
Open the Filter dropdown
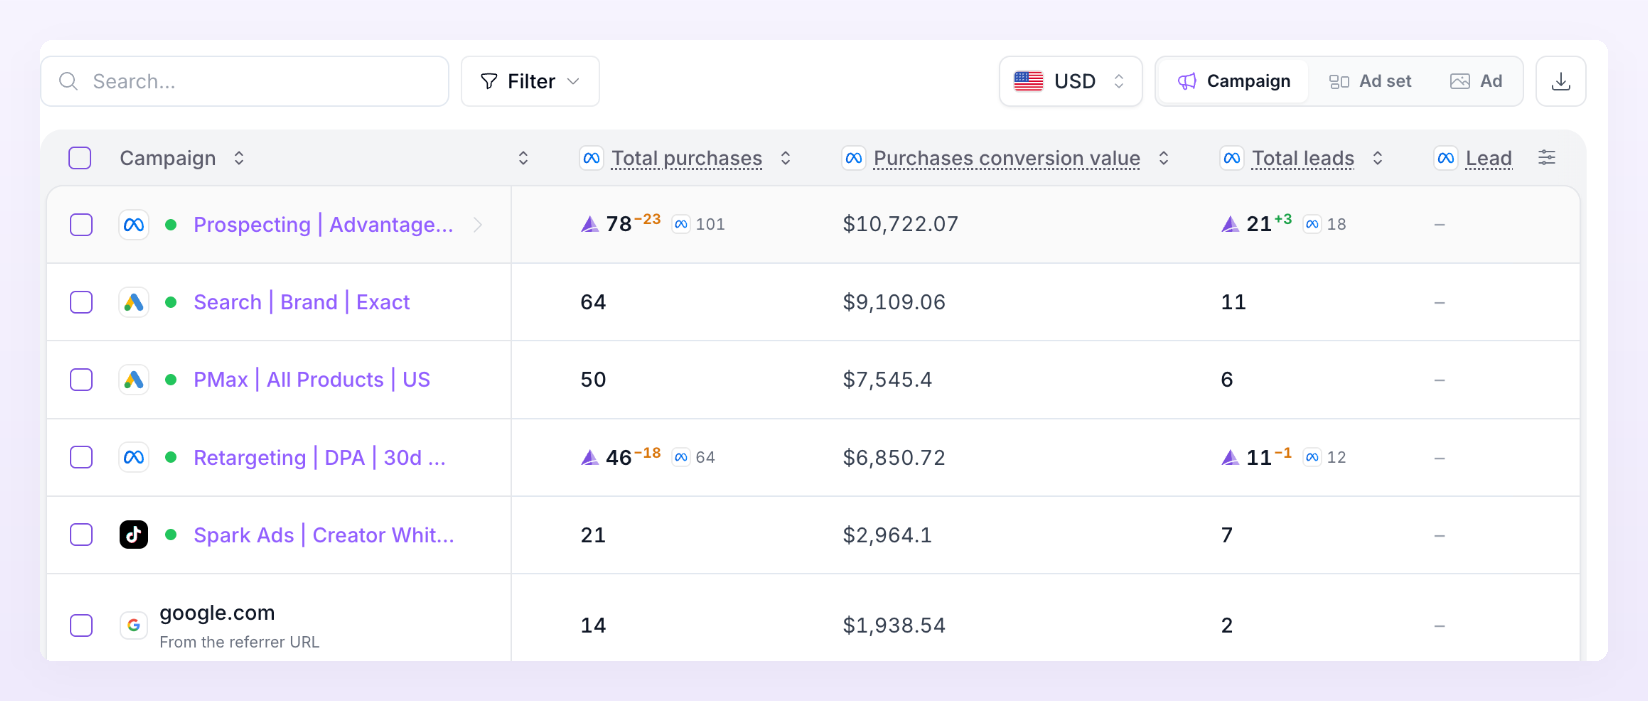point(530,81)
